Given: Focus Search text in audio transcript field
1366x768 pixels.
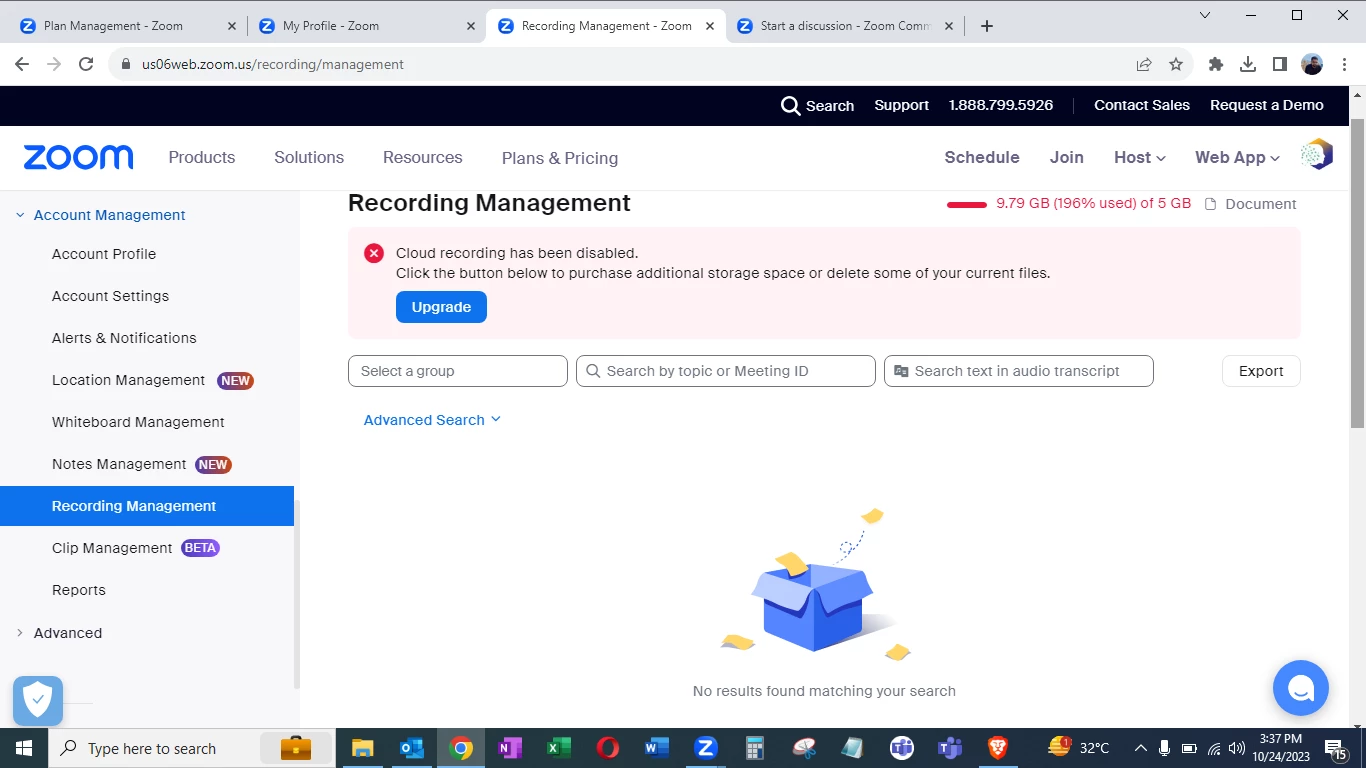Looking at the screenshot, I should point(1019,371).
